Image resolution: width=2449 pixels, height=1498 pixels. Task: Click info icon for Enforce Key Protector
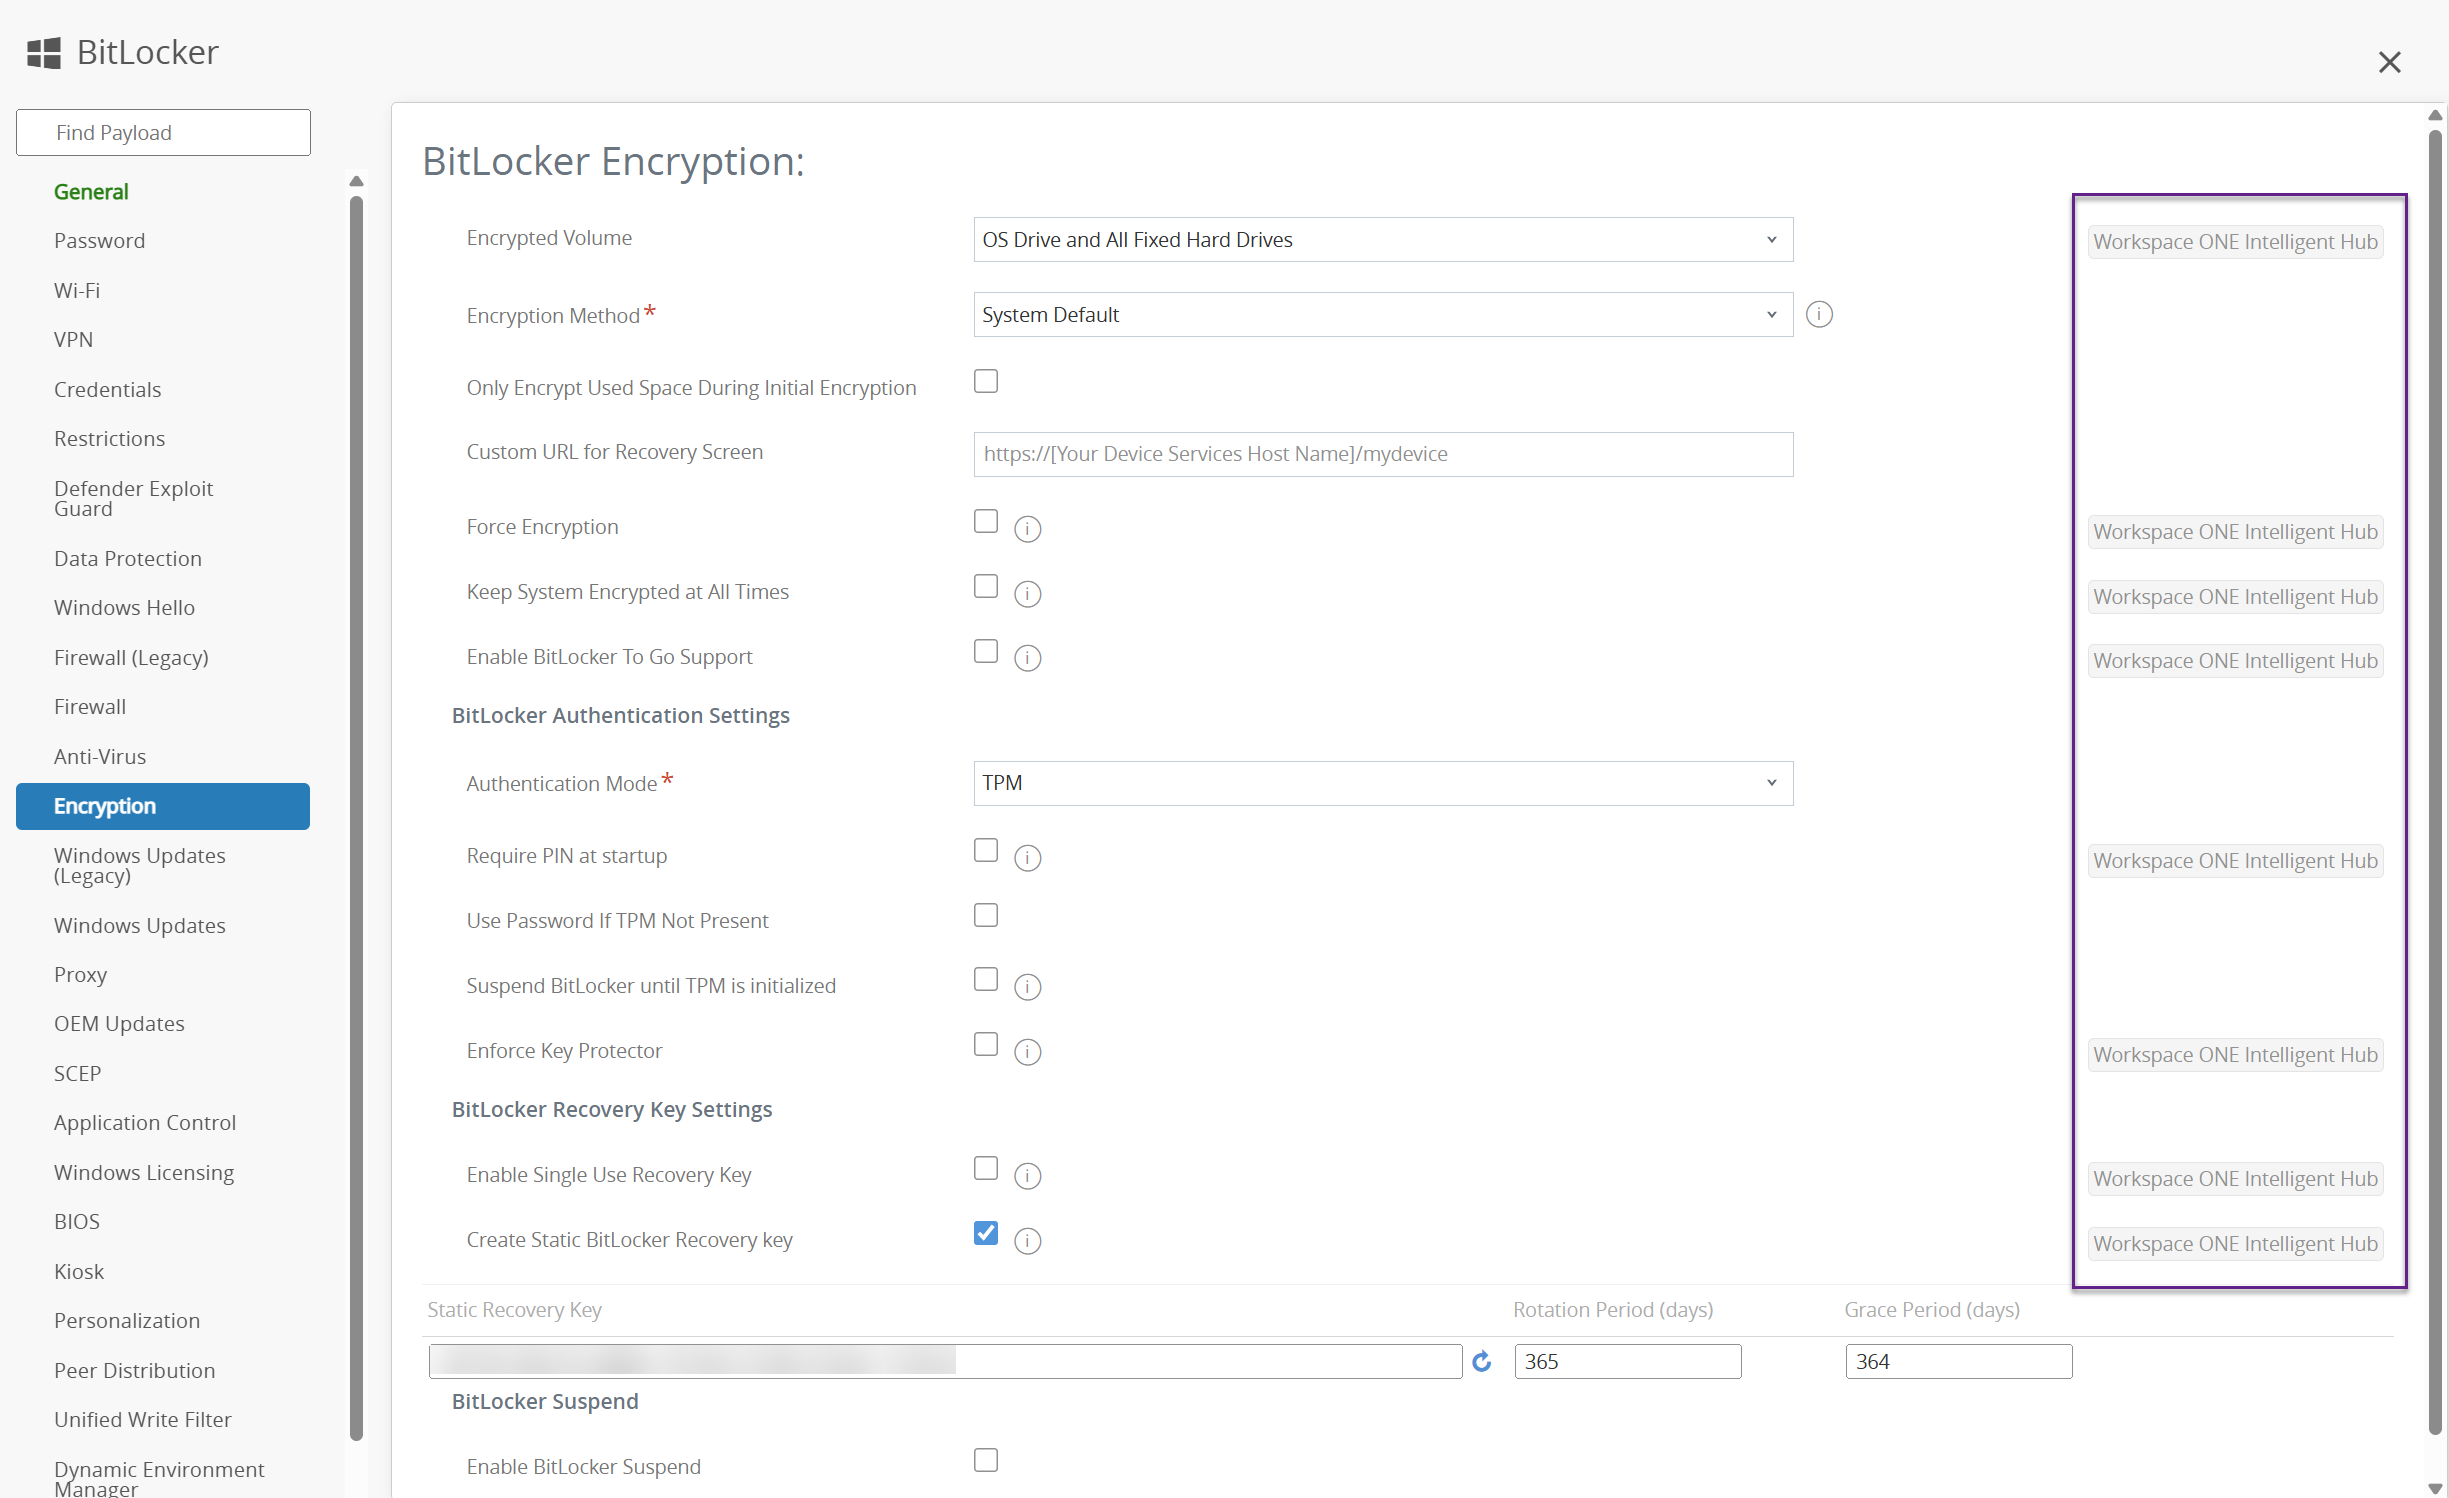pos(1027,1052)
